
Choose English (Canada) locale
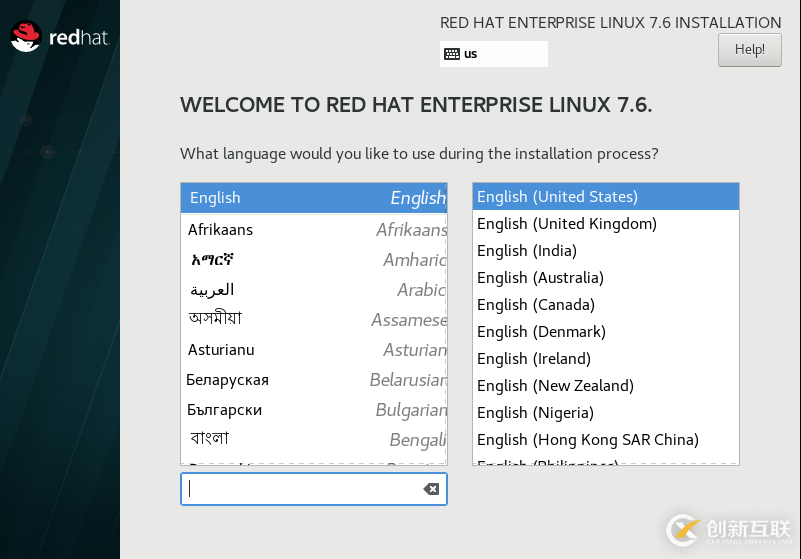(x=605, y=305)
